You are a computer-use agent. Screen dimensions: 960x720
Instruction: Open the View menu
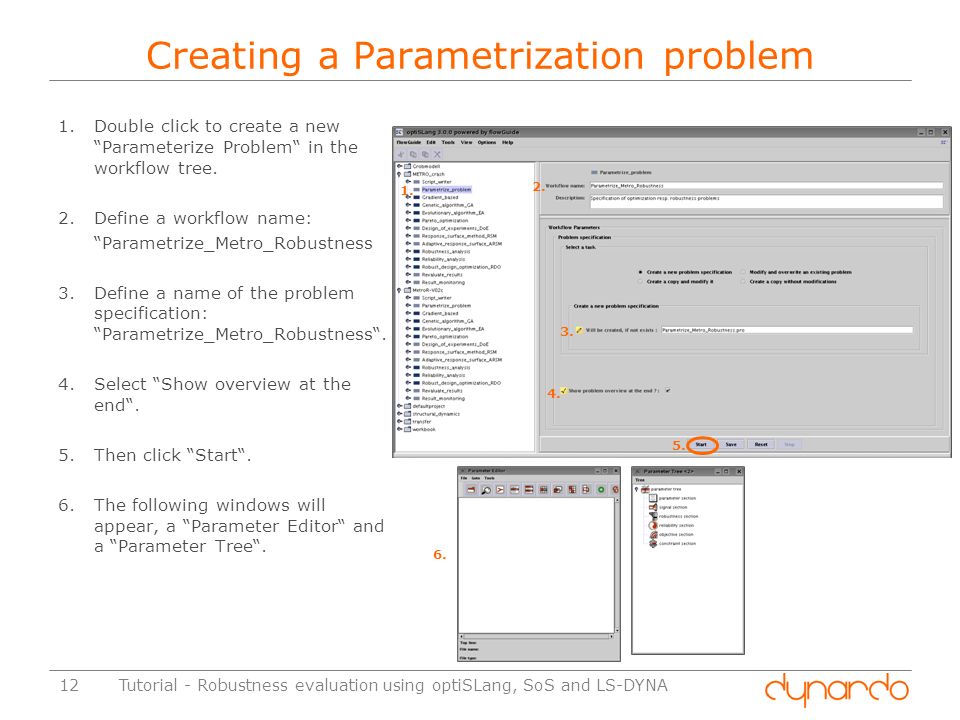(x=467, y=143)
